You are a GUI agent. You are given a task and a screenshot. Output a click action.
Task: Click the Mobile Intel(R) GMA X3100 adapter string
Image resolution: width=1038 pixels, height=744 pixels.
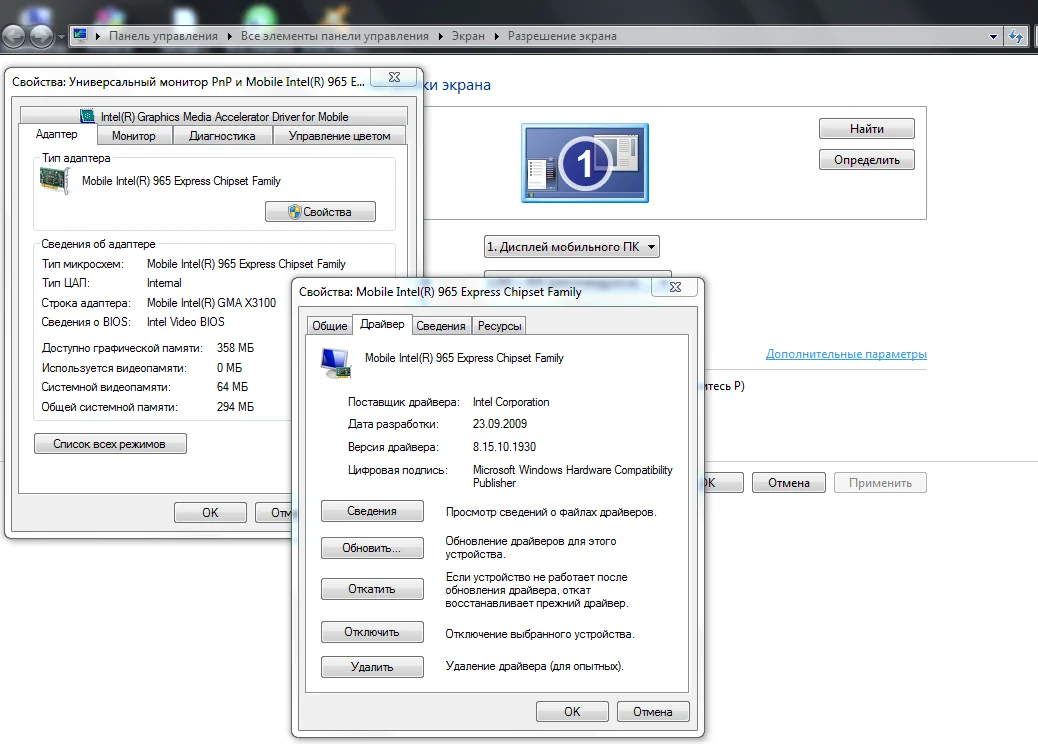(x=211, y=302)
